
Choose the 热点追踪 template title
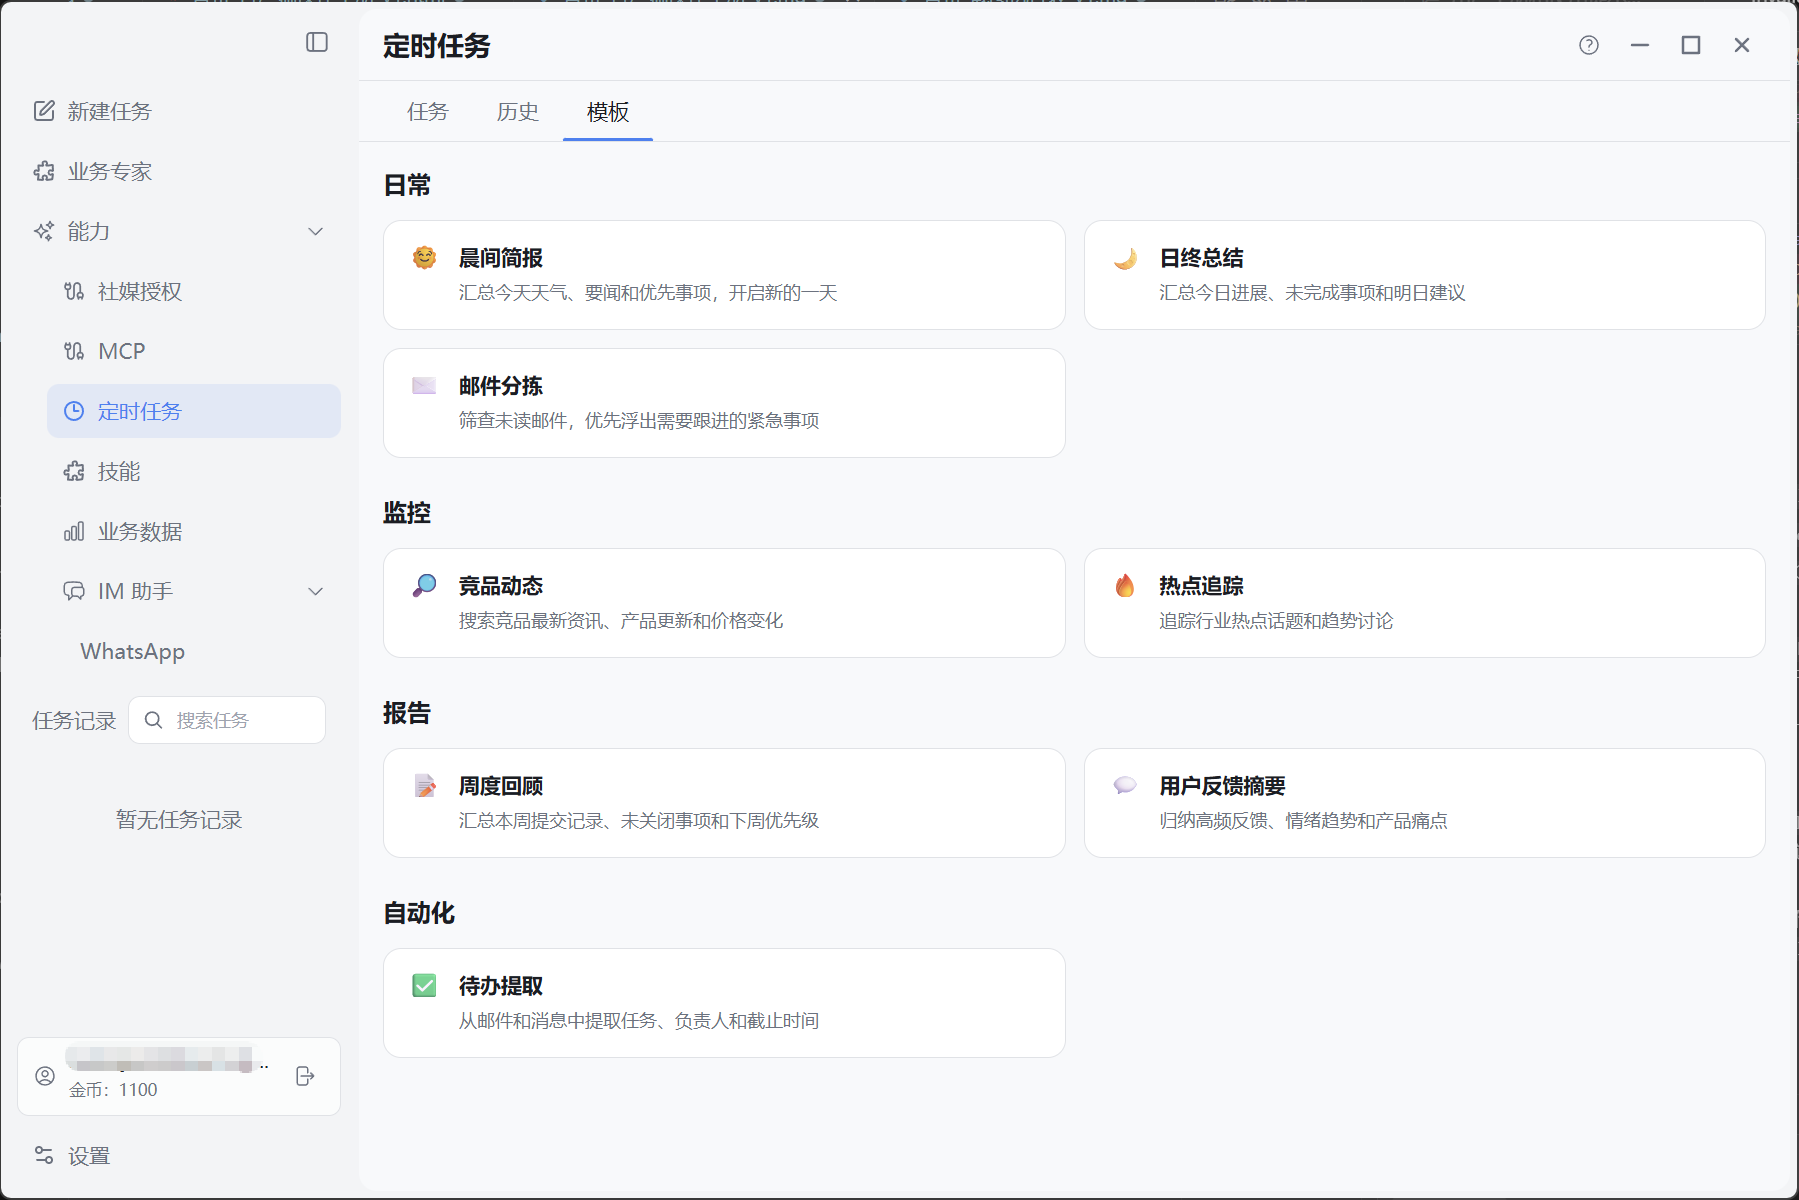1202,586
